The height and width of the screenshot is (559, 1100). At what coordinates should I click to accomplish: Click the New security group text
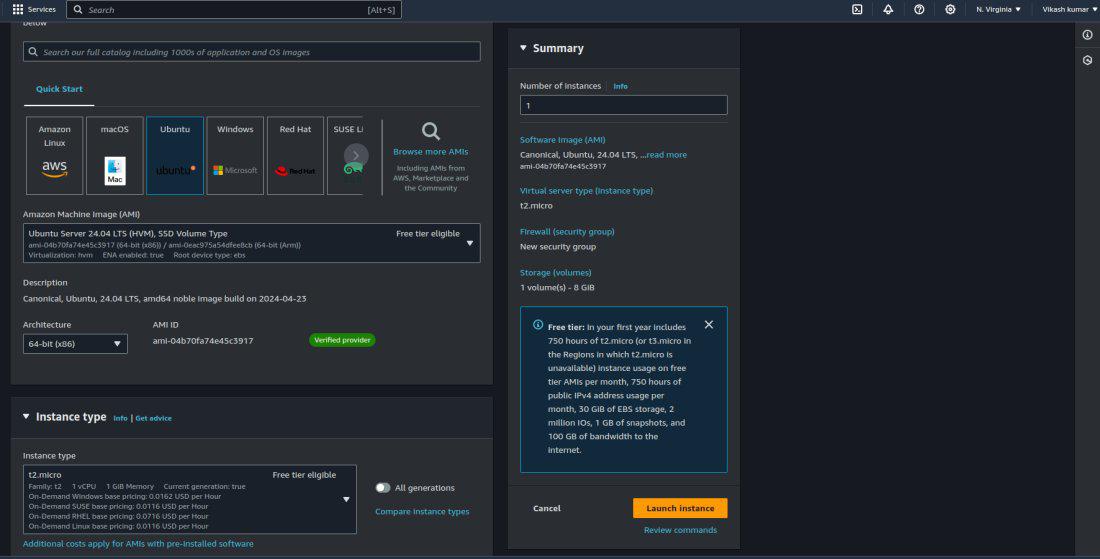click(x=558, y=247)
